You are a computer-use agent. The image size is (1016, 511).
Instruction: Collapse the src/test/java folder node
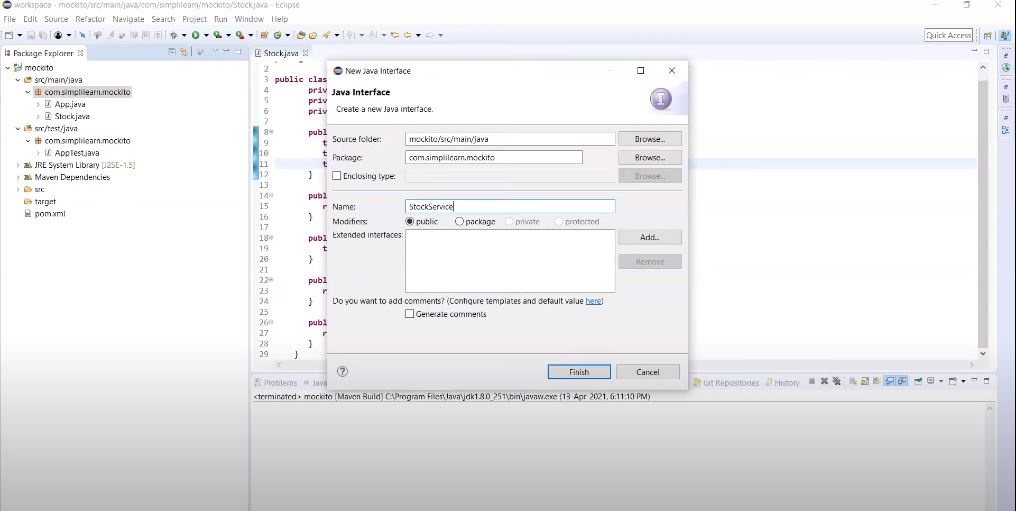(x=18, y=128)
